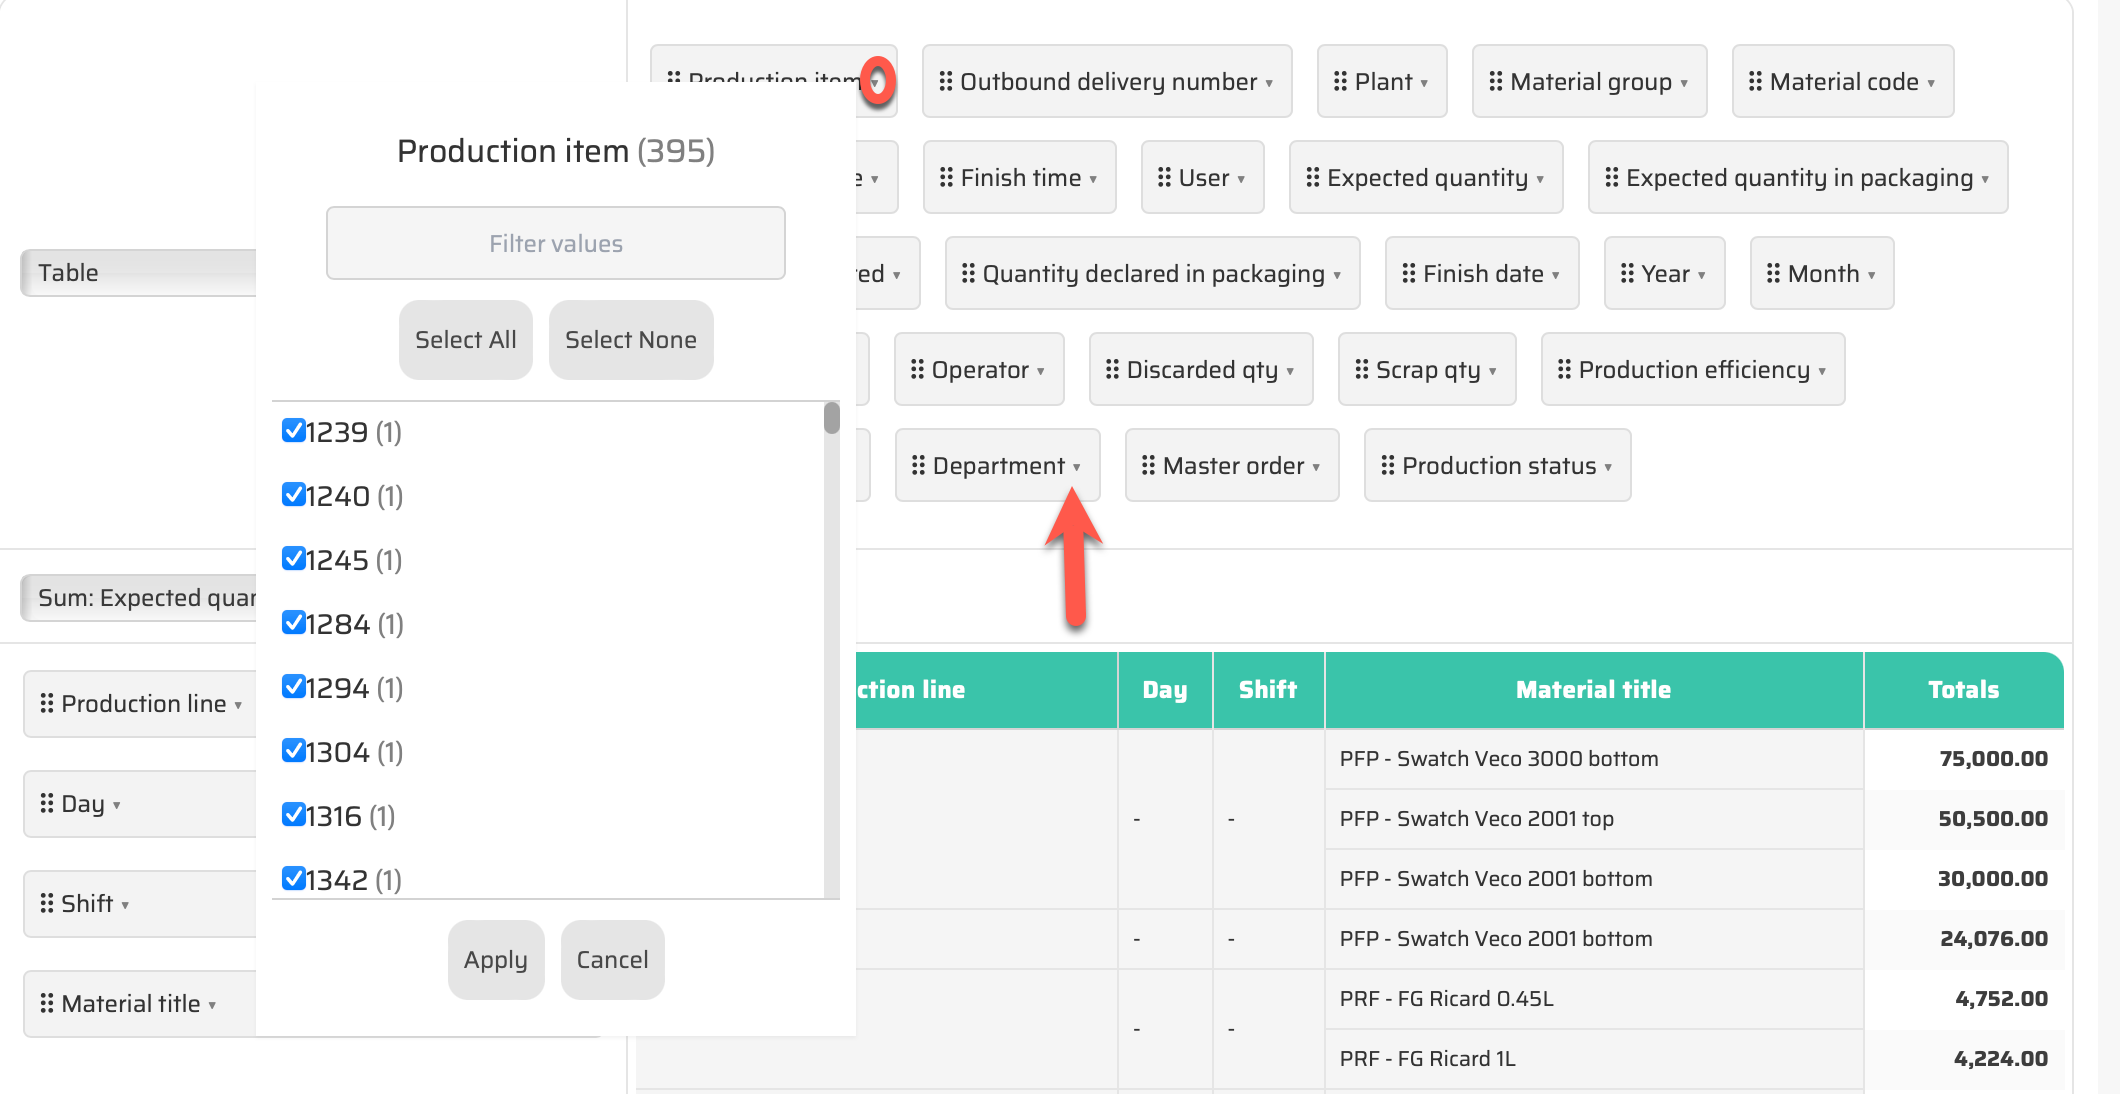Uncheck the 1284 production item checkbox
The image size is (2120, 1094).
[293, 623]
